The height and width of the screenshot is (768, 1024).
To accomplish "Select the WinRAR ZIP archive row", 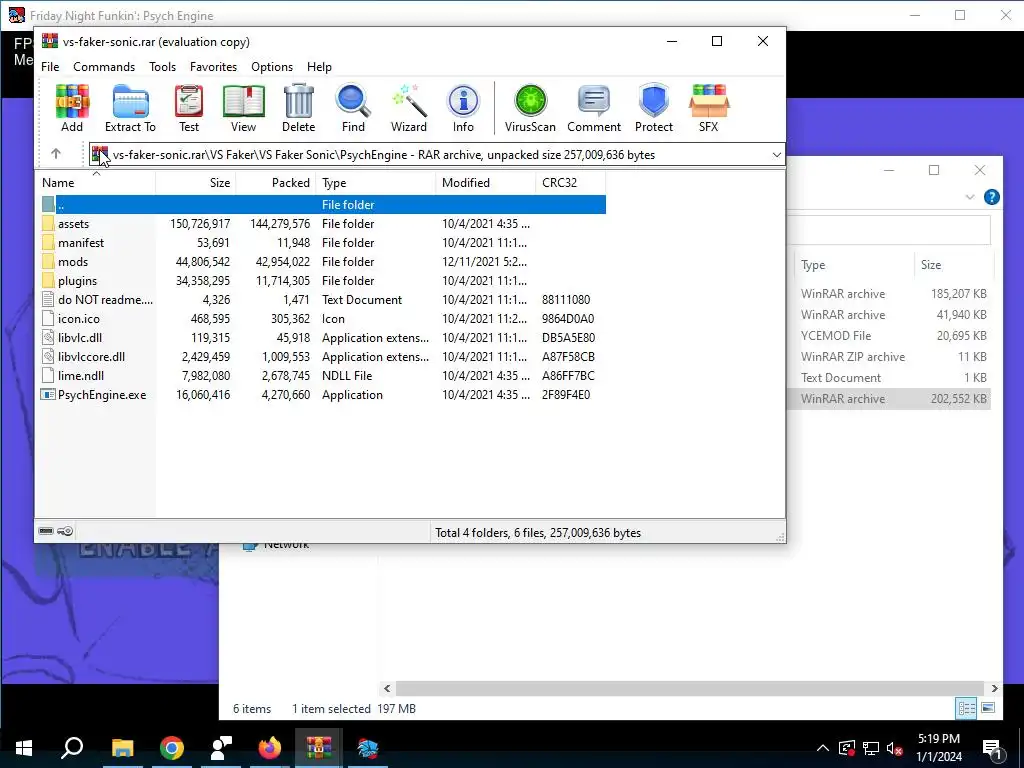I will pos(889,357).
